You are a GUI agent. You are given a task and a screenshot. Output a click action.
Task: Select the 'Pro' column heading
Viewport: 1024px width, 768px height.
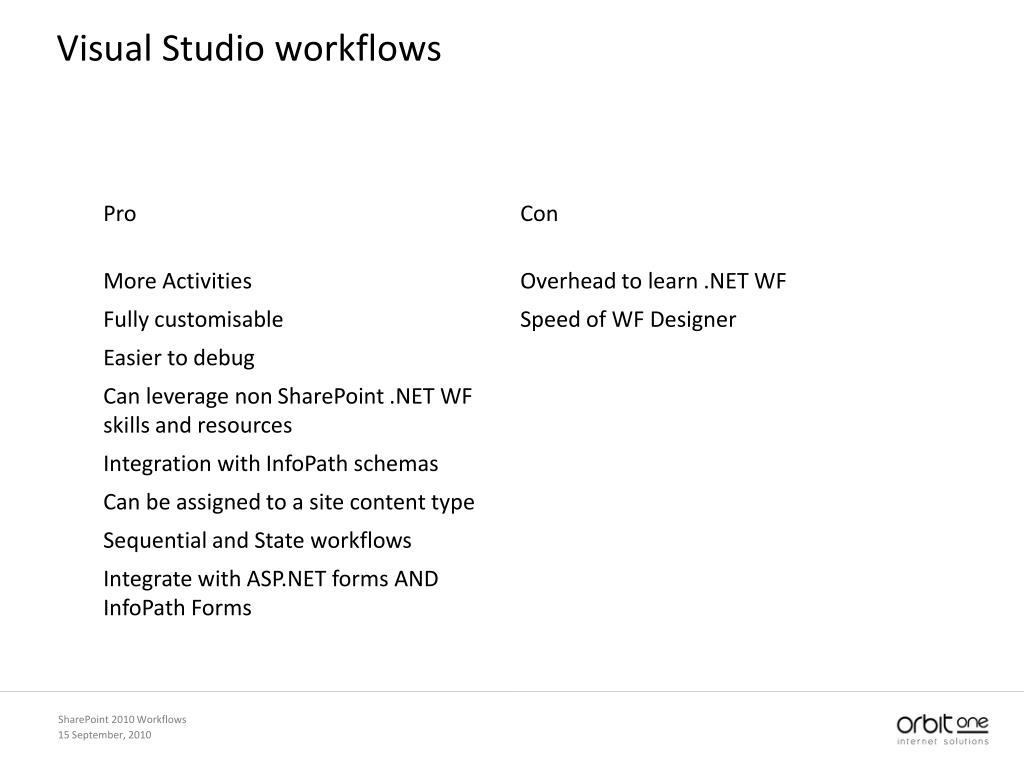(120, 214)
